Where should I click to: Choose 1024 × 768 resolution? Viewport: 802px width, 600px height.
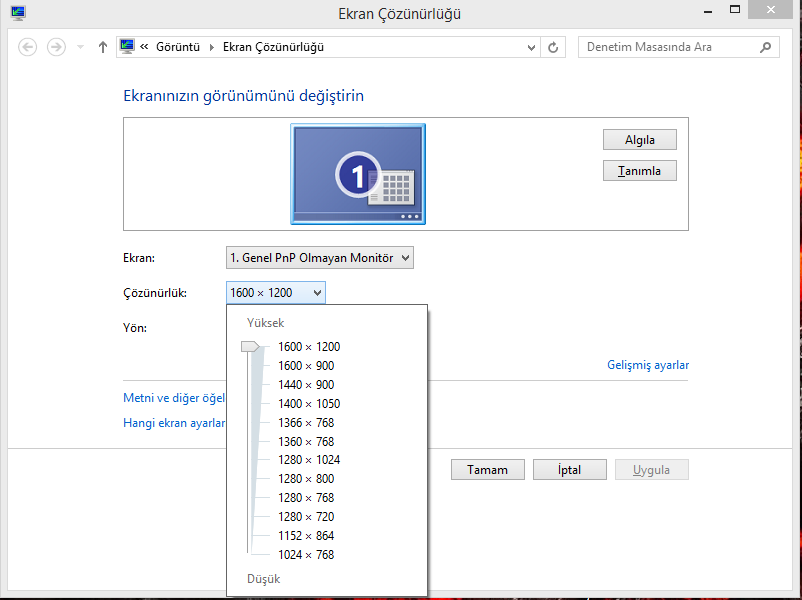click(x=306, y=554)
